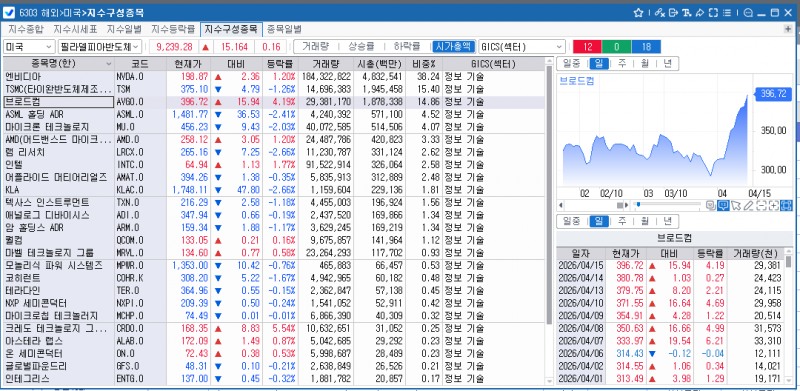
Task: Open 지수일별 tab
Action: (124, 29)
